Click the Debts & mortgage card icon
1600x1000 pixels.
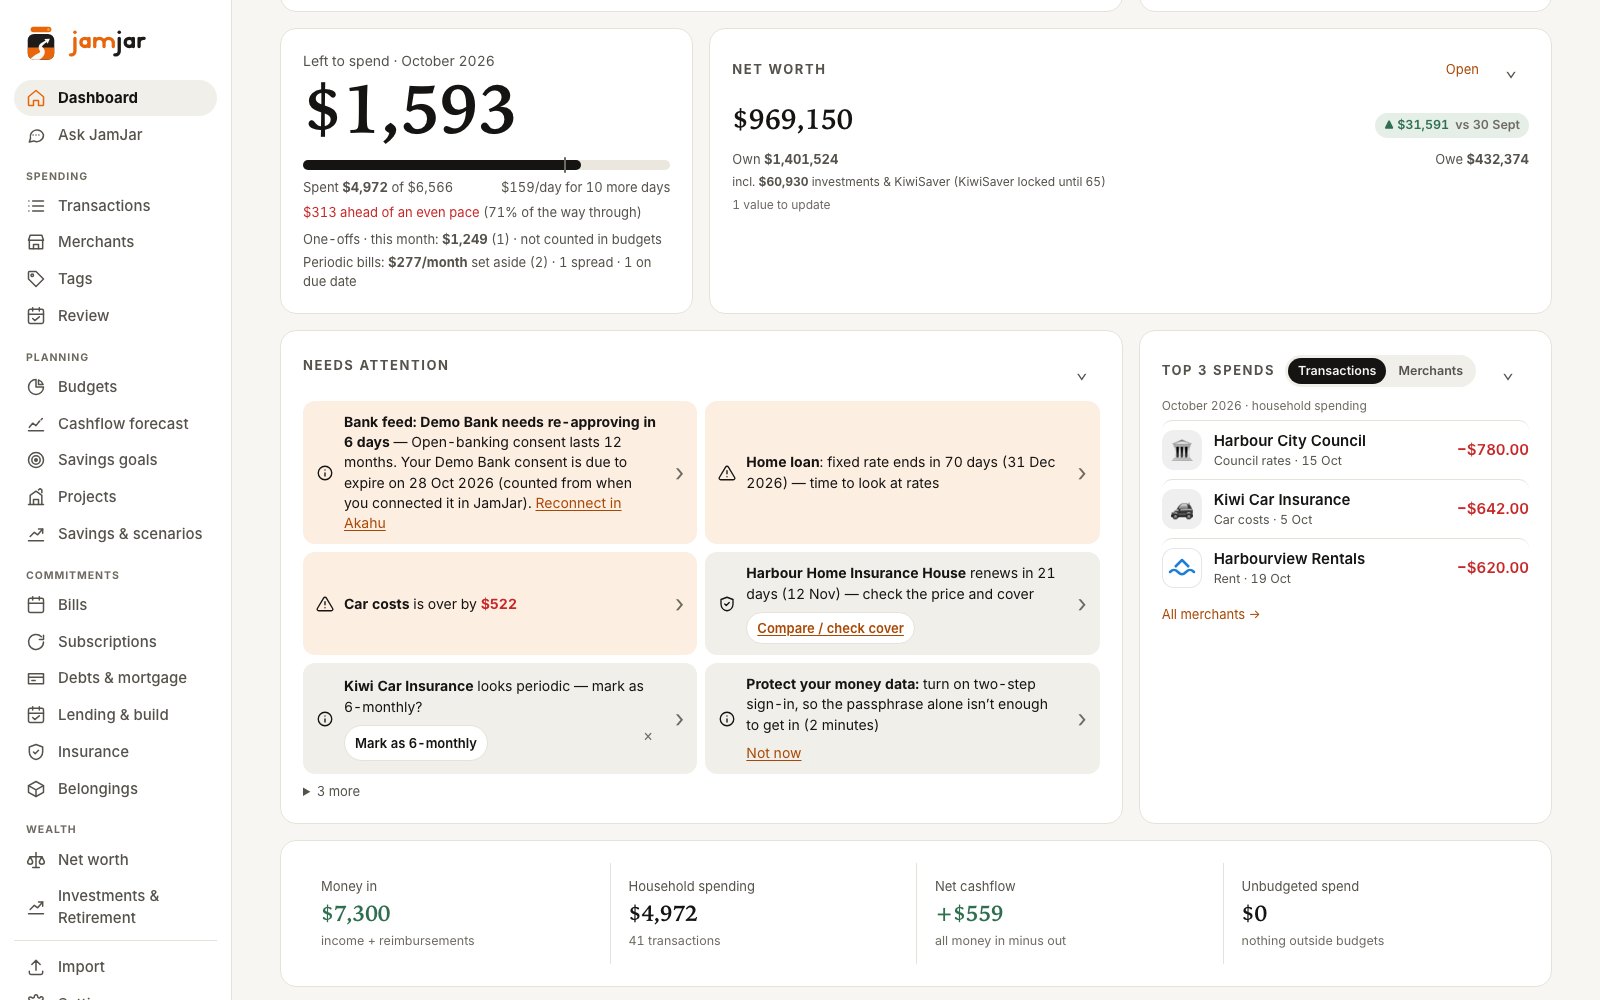point(36,678)
